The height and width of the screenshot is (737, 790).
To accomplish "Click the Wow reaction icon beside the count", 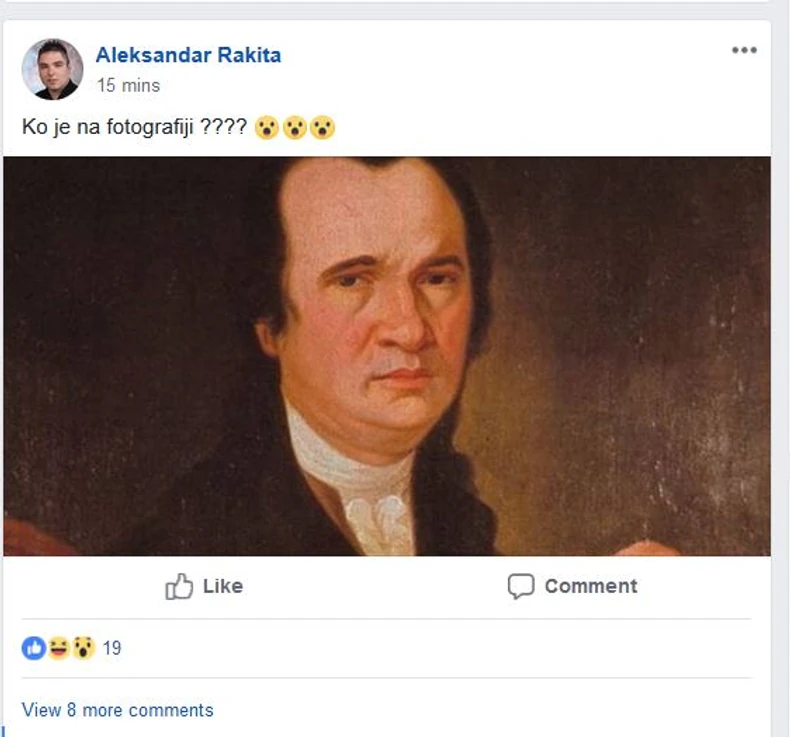I will coord(83,648).
